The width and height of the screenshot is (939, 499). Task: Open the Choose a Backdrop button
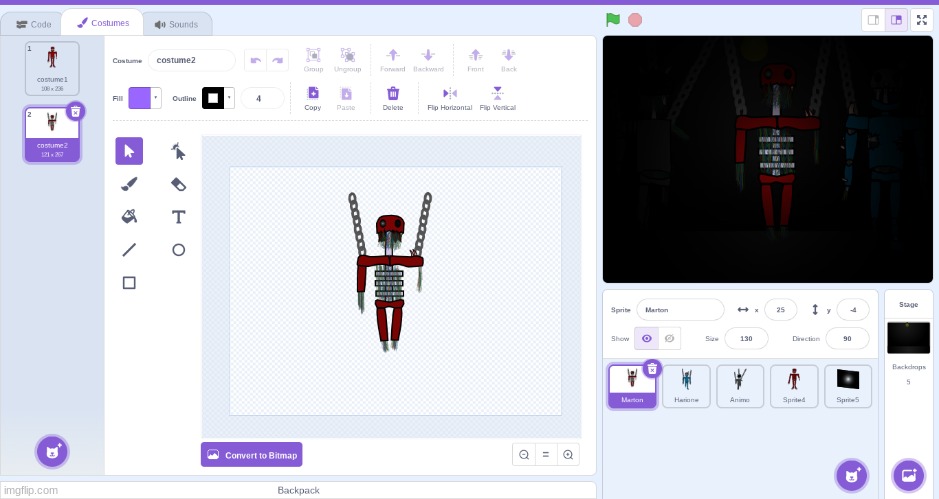[x=908, y=476]
